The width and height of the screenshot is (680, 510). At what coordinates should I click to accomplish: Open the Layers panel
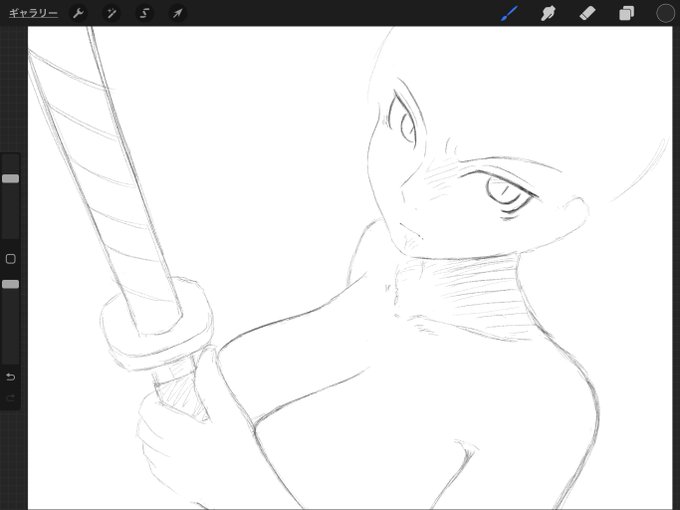tap(626, 13)
